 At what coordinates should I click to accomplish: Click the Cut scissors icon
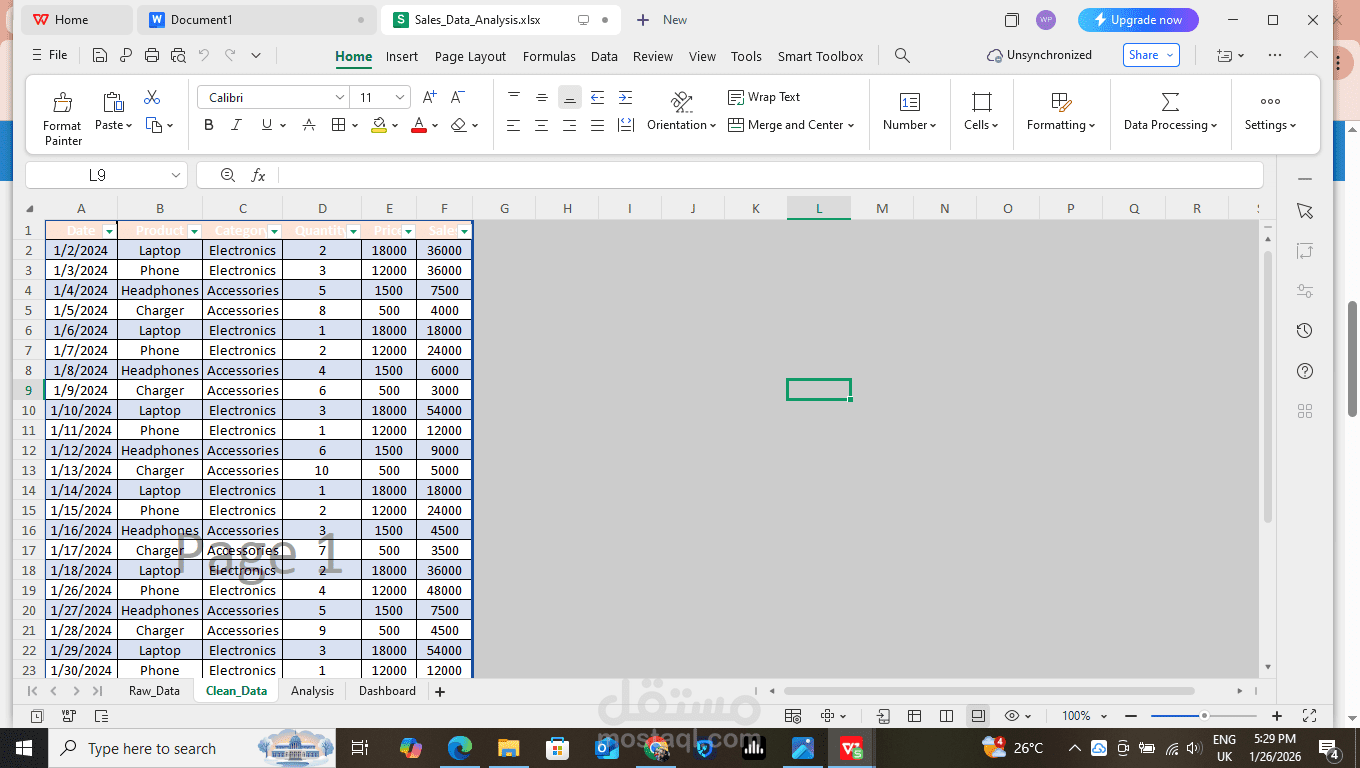(x=152, y=97)
